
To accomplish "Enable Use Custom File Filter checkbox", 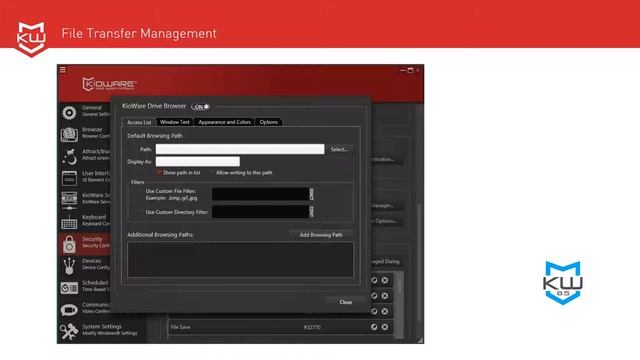I will point(141,191).
